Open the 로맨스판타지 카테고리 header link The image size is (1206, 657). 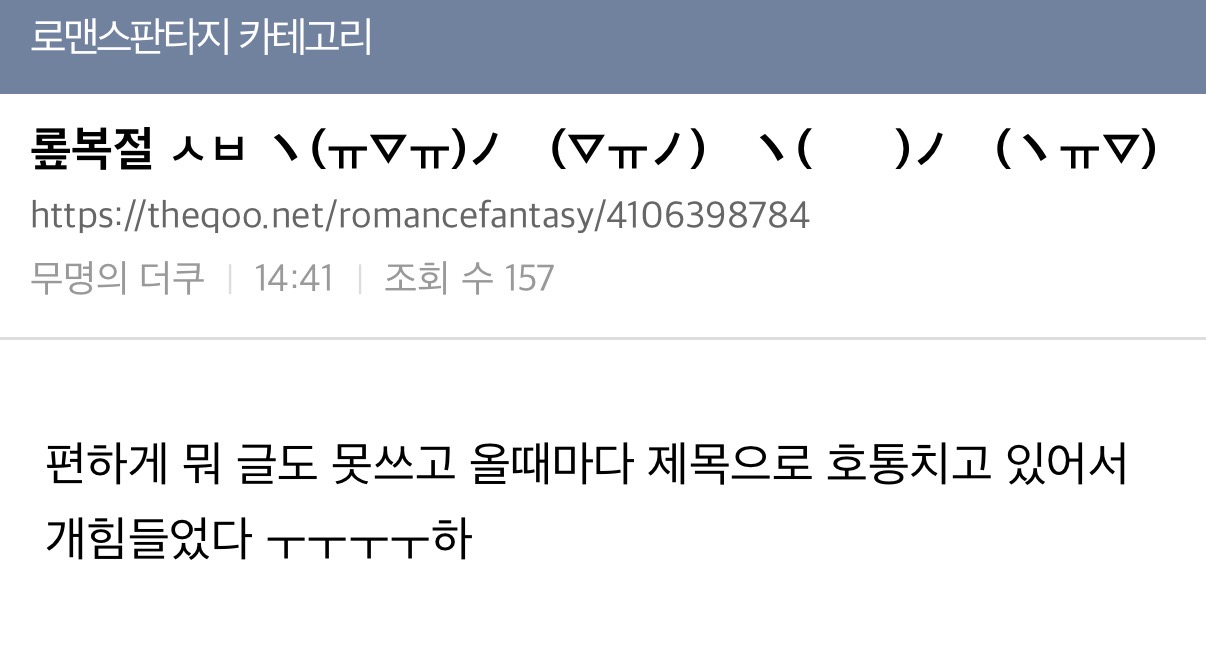[201, 37]
